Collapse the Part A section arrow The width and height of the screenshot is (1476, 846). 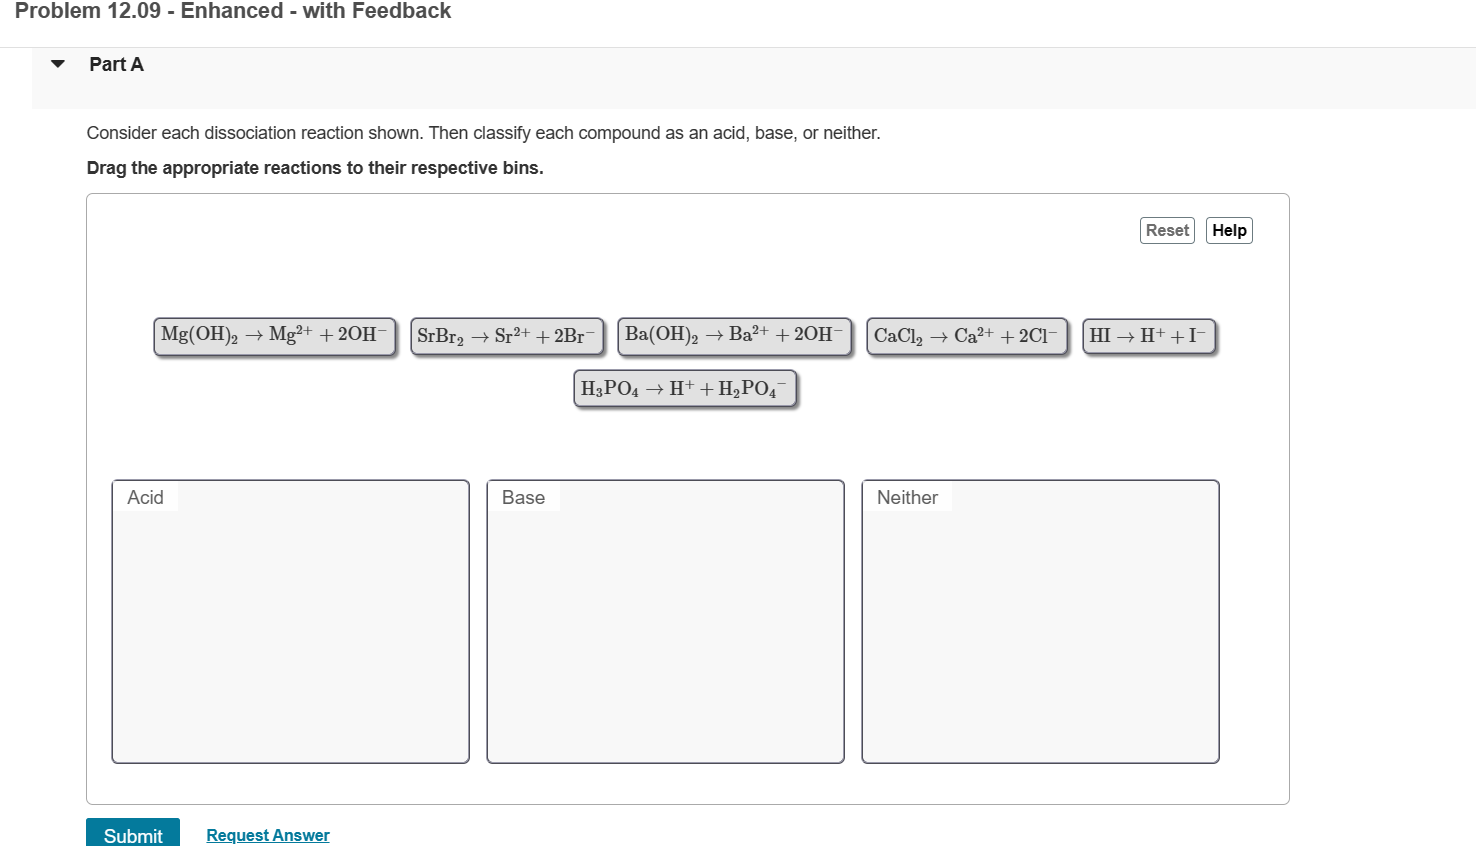(x=57, y=63)
